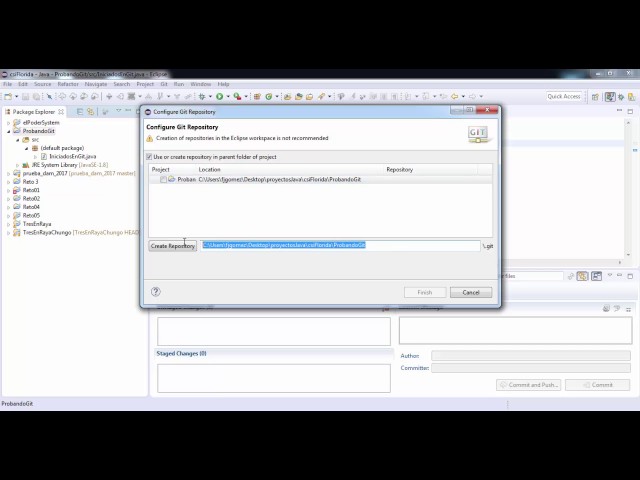The width and height of the screenshot is (640, 480).
Task: Click the Committer field in Git Staging
Action: point(531,368)
